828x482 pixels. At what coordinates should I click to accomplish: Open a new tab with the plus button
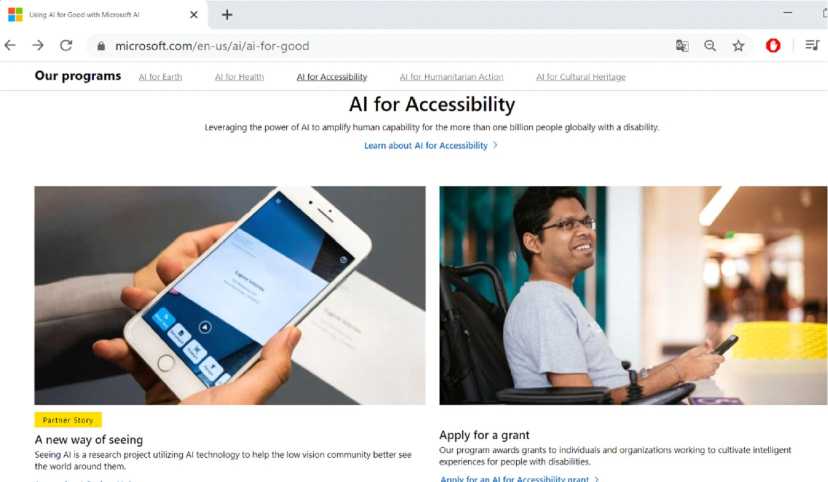coord(227,15)
